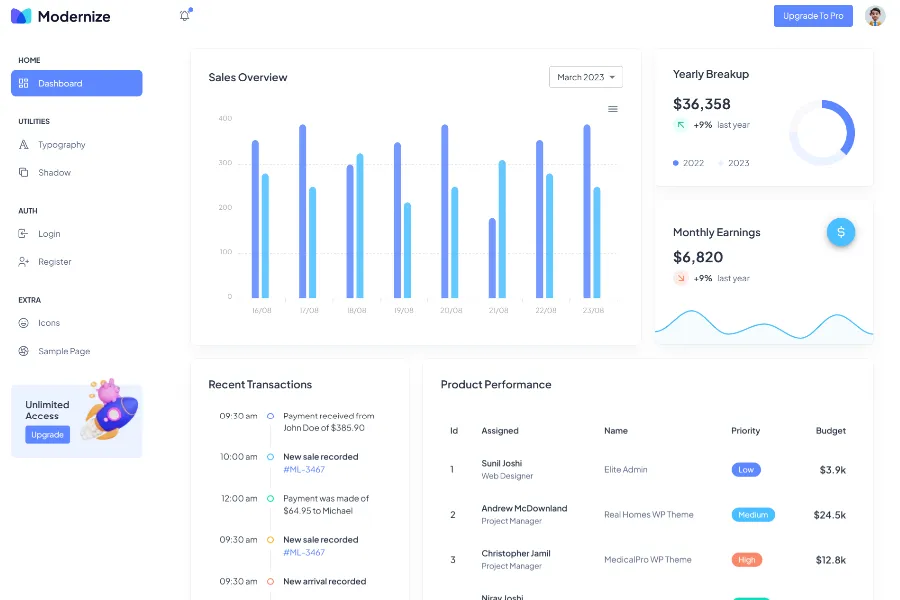Toggle the 2022 legend item

[x=689, y=163]
